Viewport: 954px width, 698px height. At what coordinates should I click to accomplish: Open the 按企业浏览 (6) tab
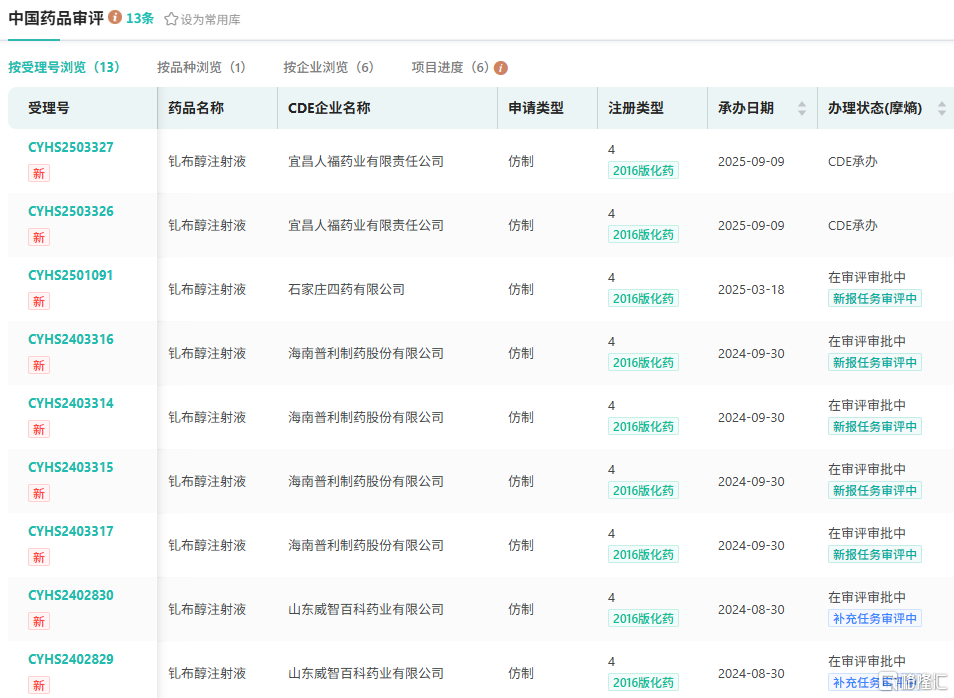(x=329, y=67)
